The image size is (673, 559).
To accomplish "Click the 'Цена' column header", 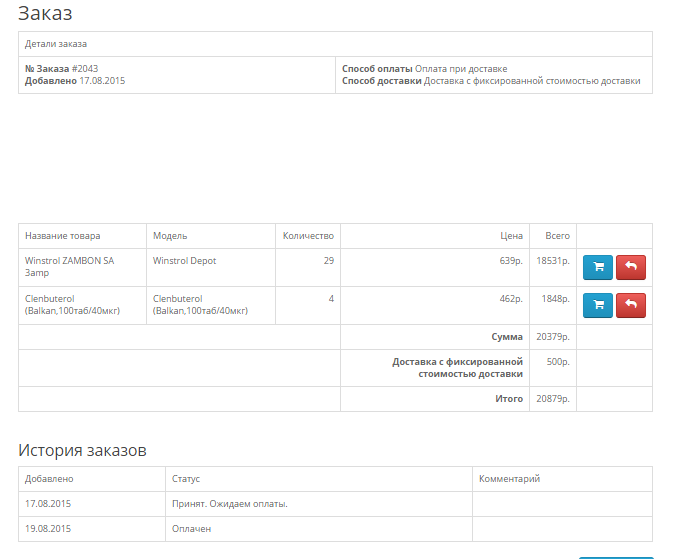I will click(511, 236).
